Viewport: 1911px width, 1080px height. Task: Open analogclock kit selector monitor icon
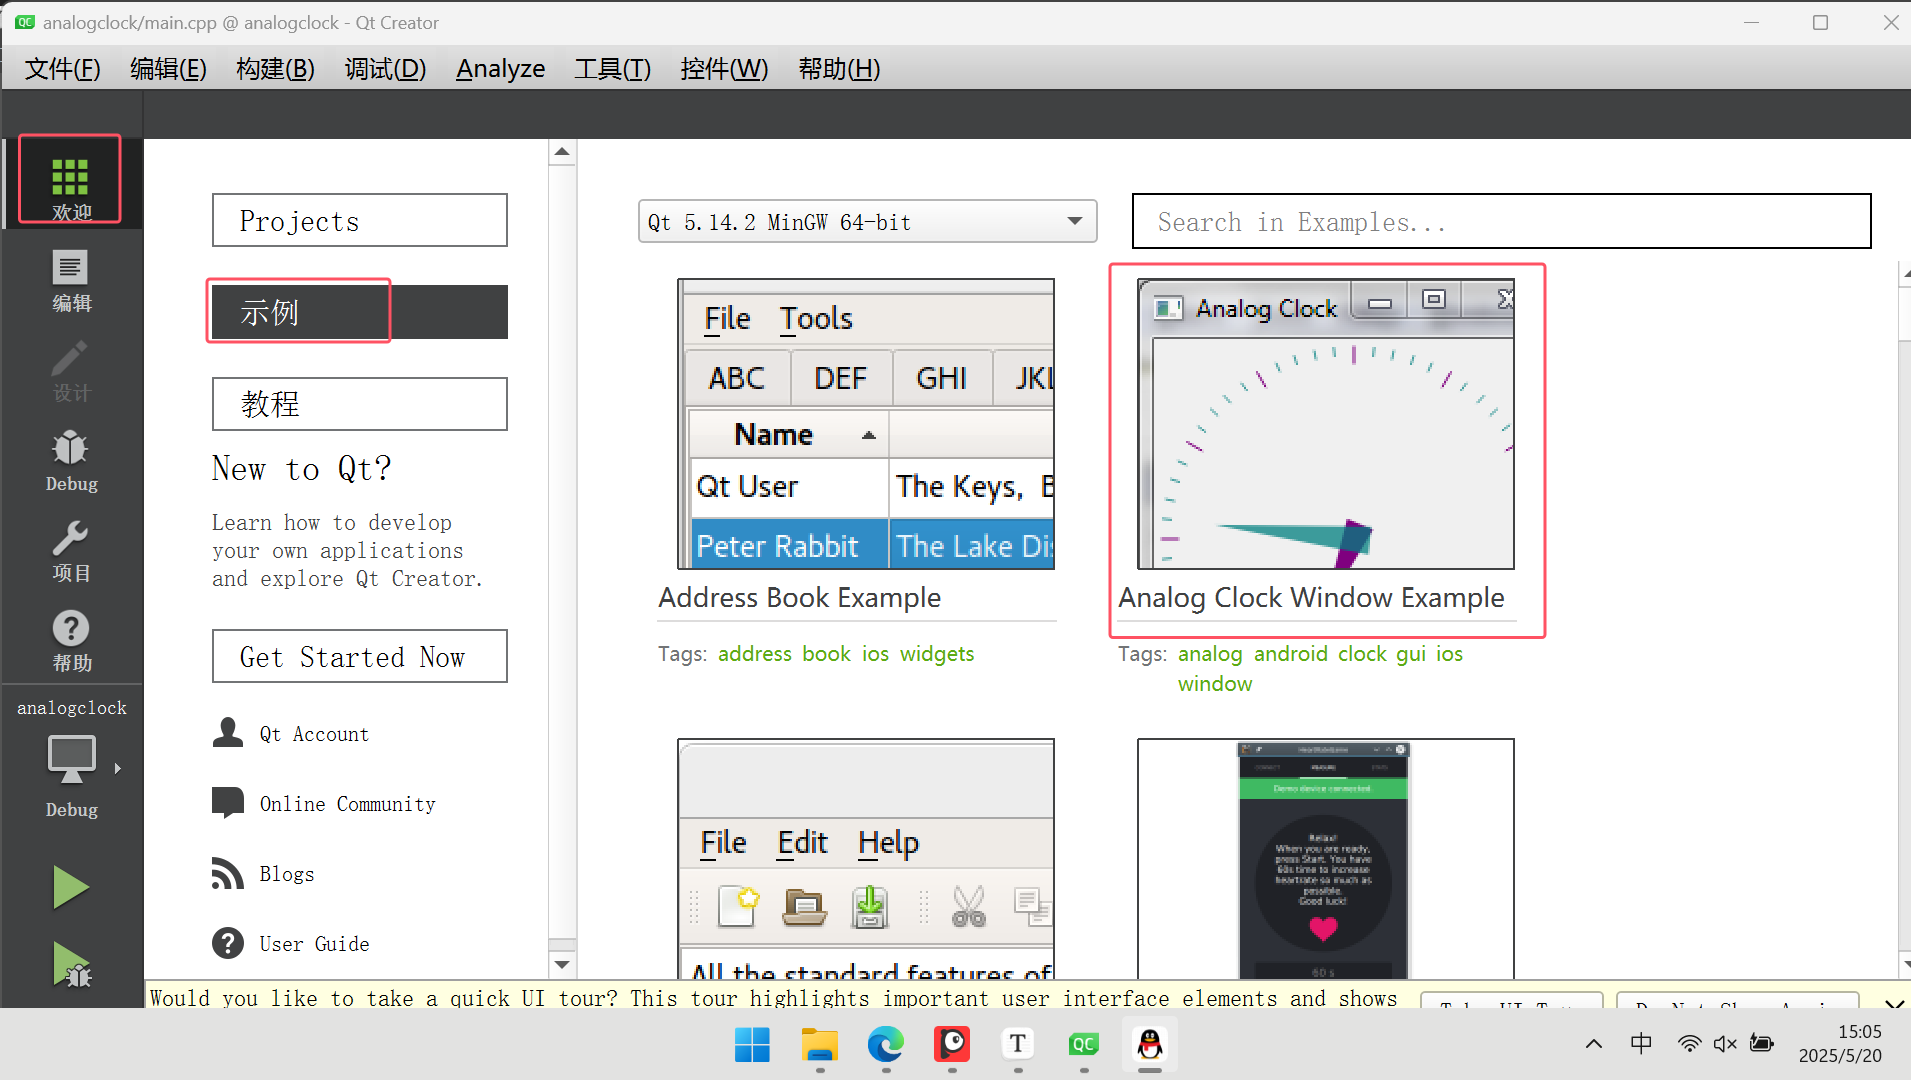click(71, 761)
